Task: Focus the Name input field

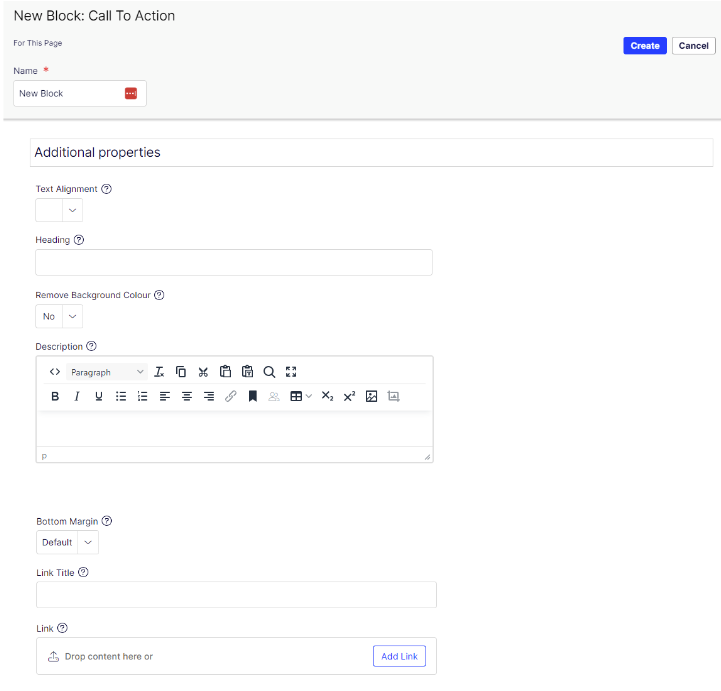Action: 80,93
